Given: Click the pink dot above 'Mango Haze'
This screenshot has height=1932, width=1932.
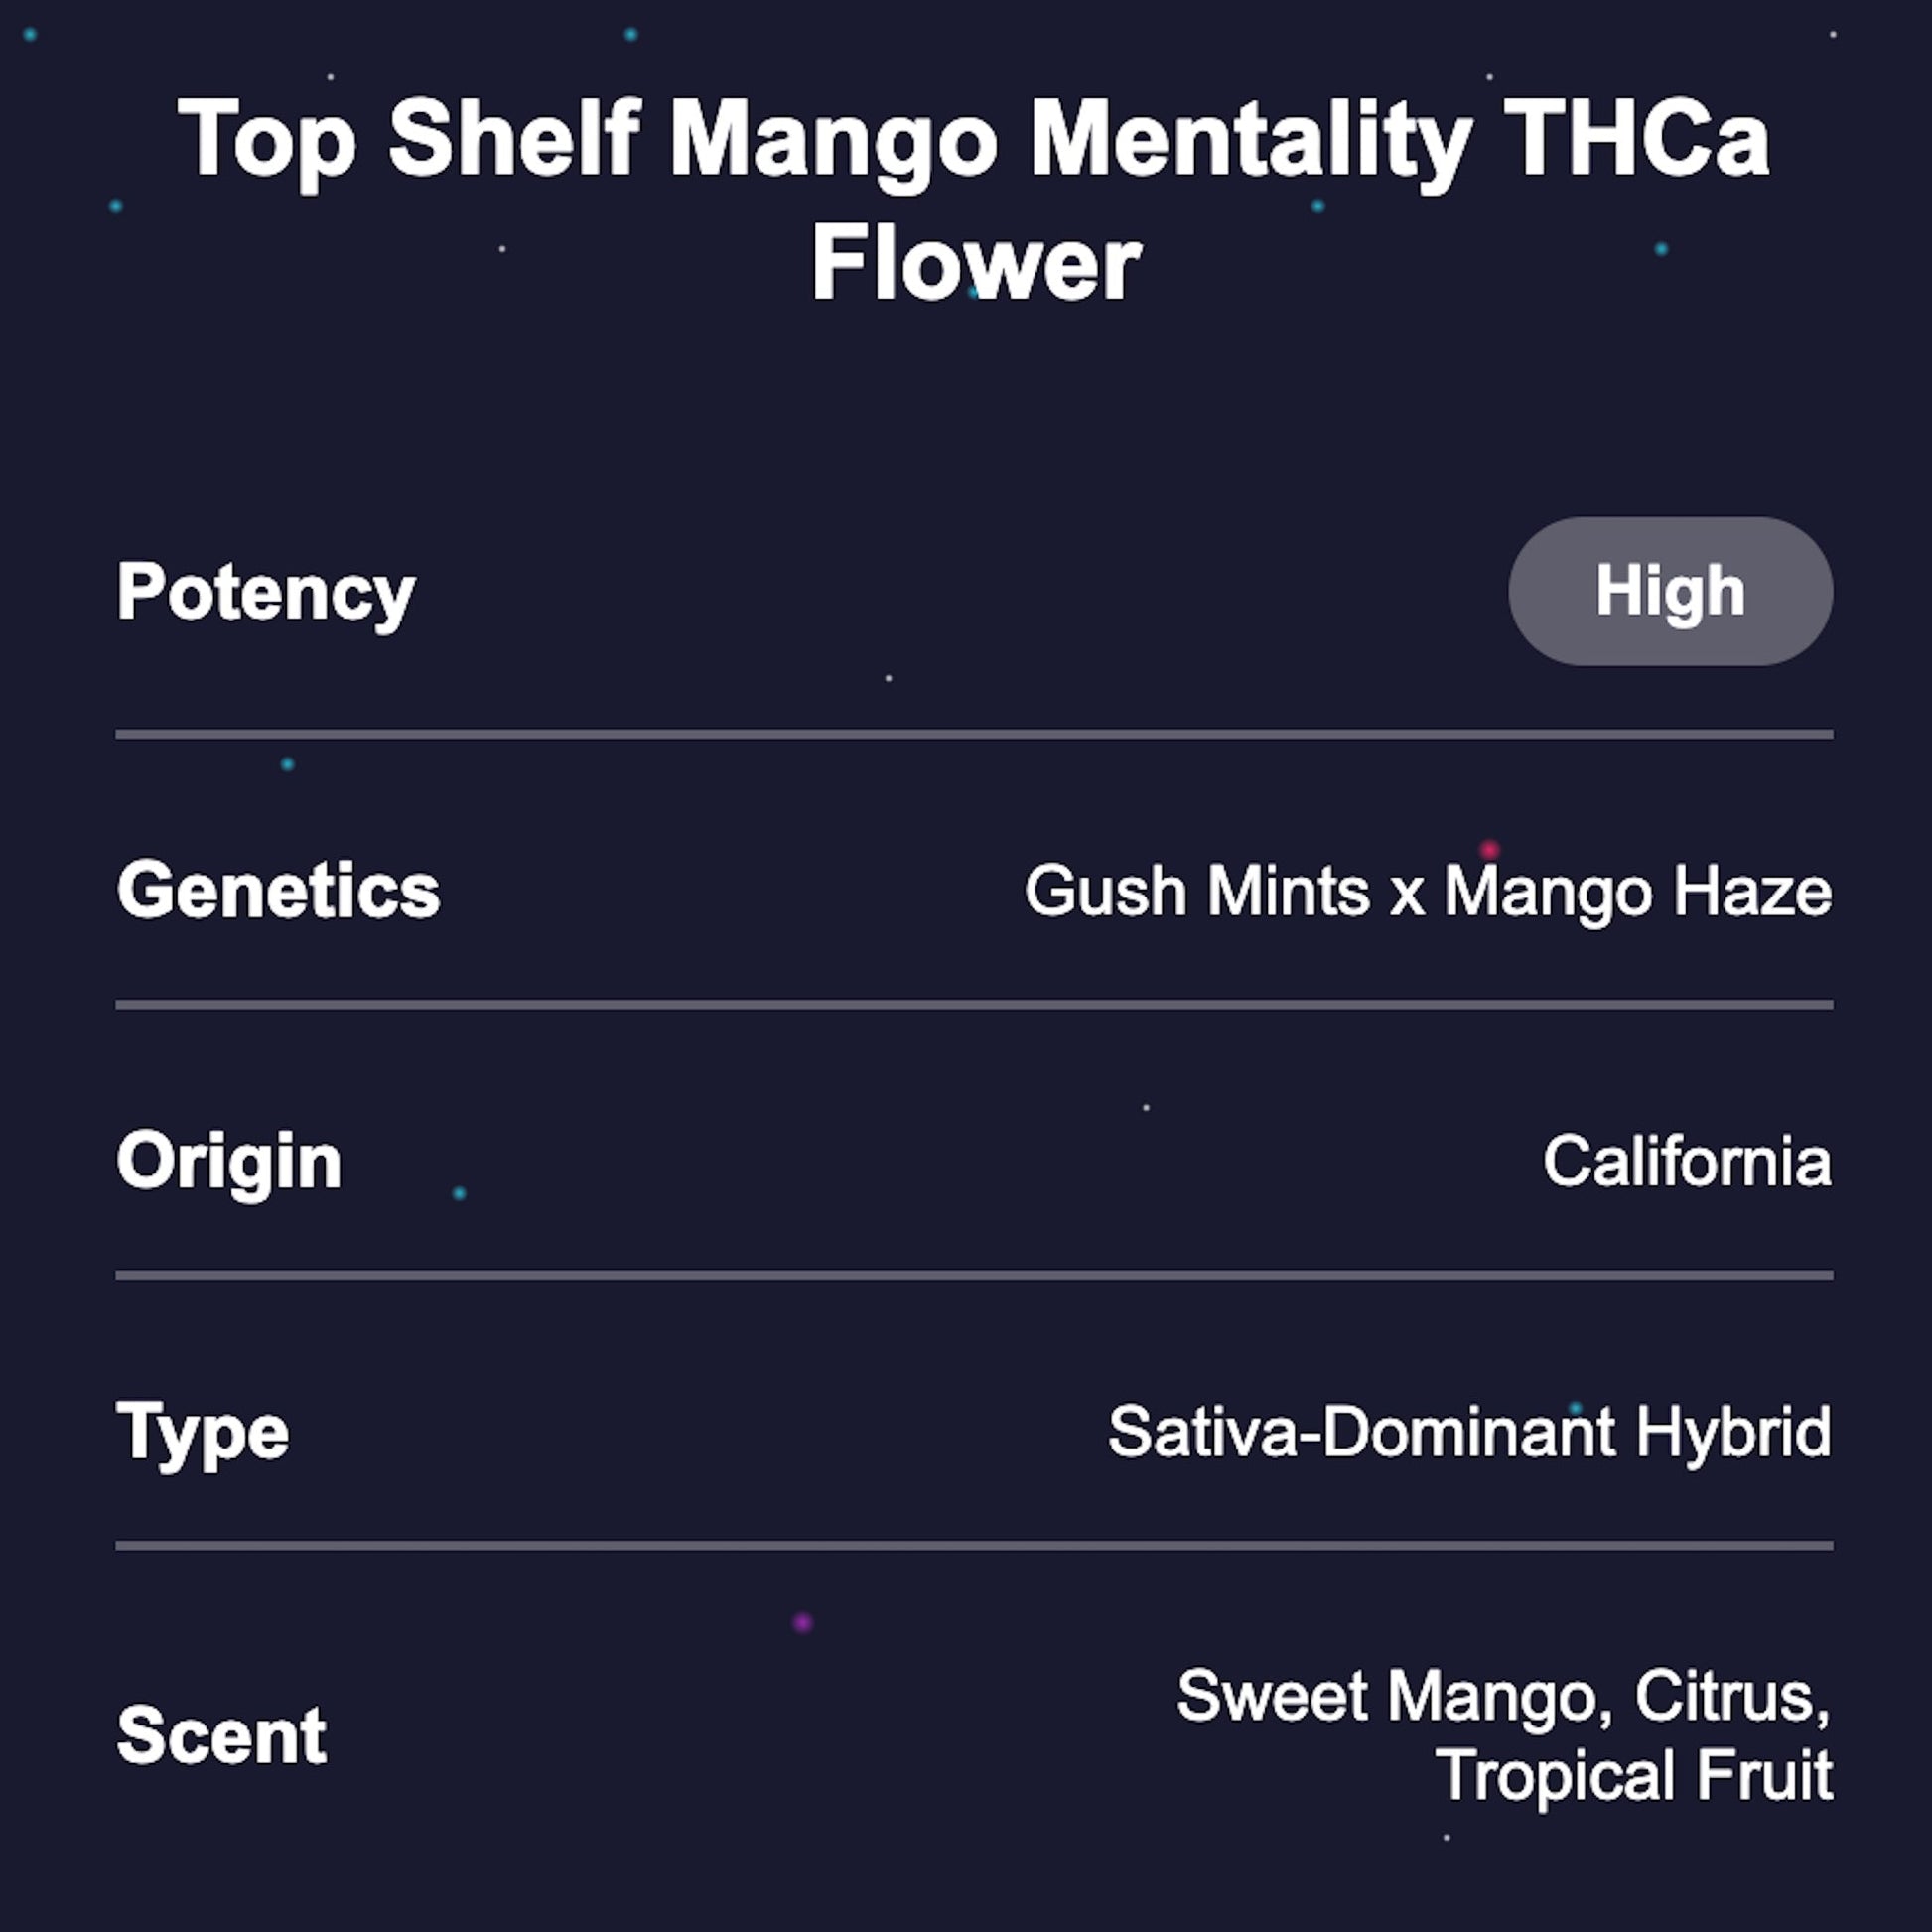Looking at the screenshot, I should click(1489, 849).
